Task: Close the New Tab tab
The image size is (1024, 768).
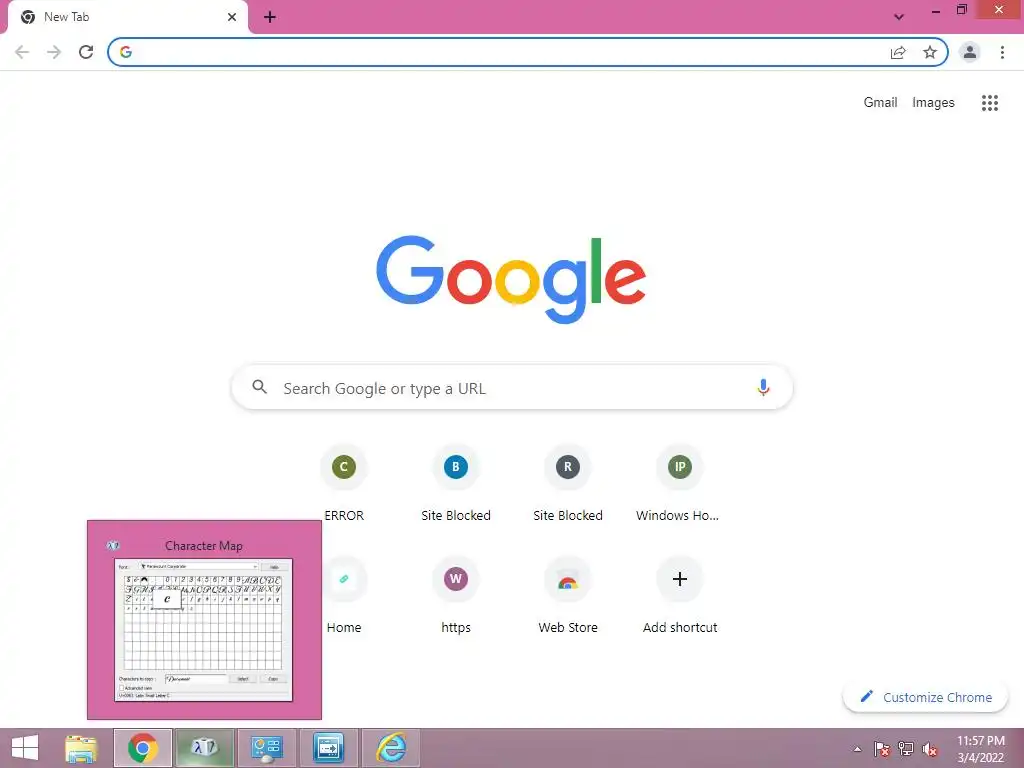Action: (x=232, y=17)
